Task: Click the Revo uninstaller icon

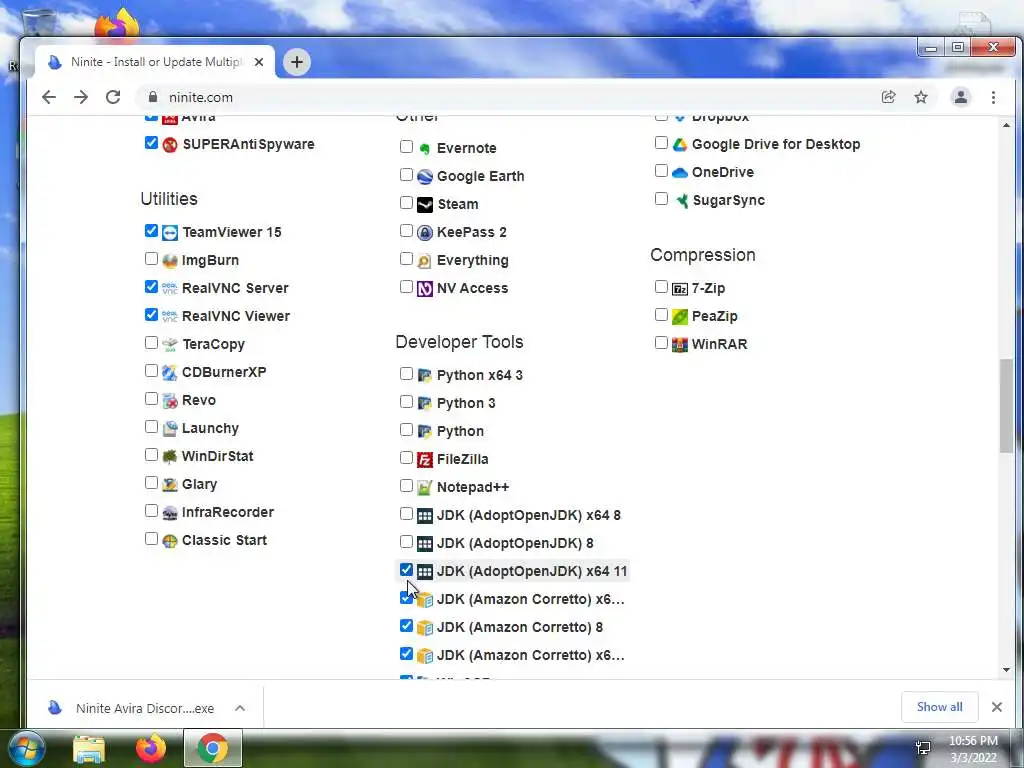Action: [170, 400]
